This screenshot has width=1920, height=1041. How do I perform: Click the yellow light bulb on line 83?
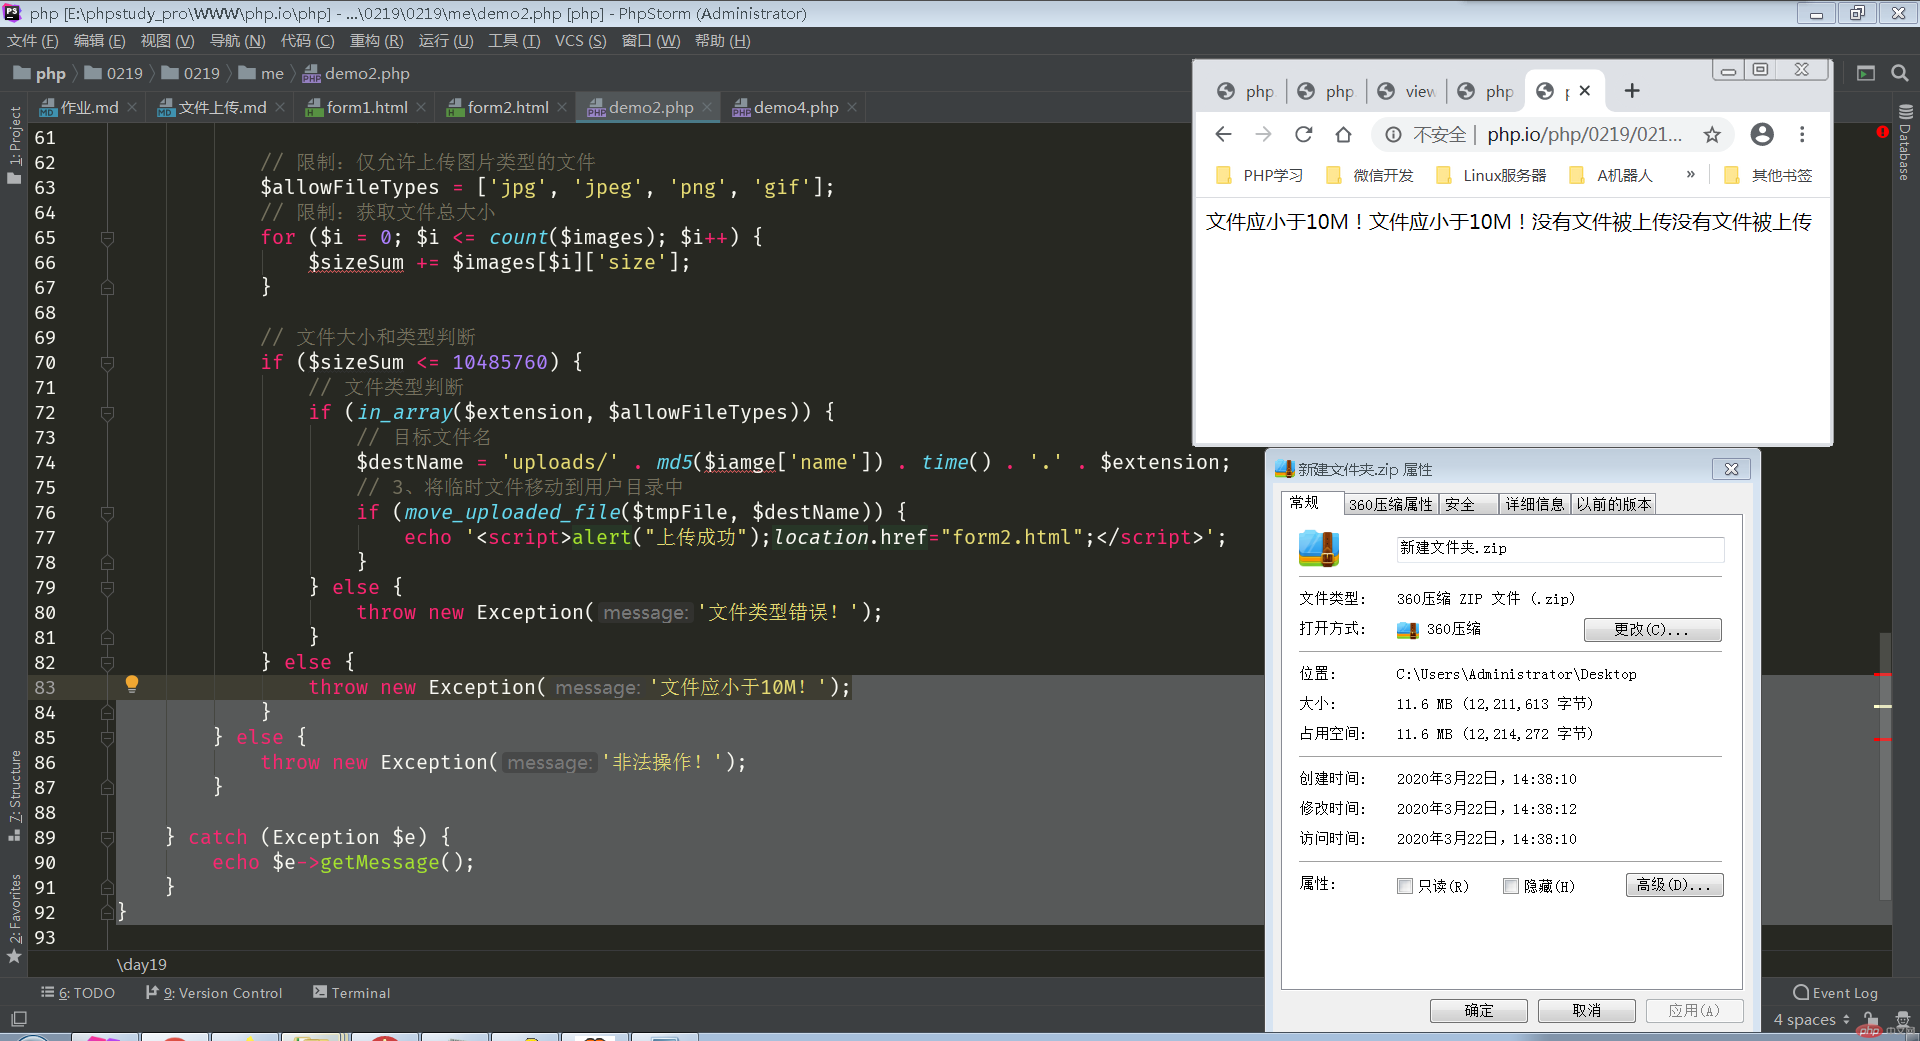tap(131, 684)
